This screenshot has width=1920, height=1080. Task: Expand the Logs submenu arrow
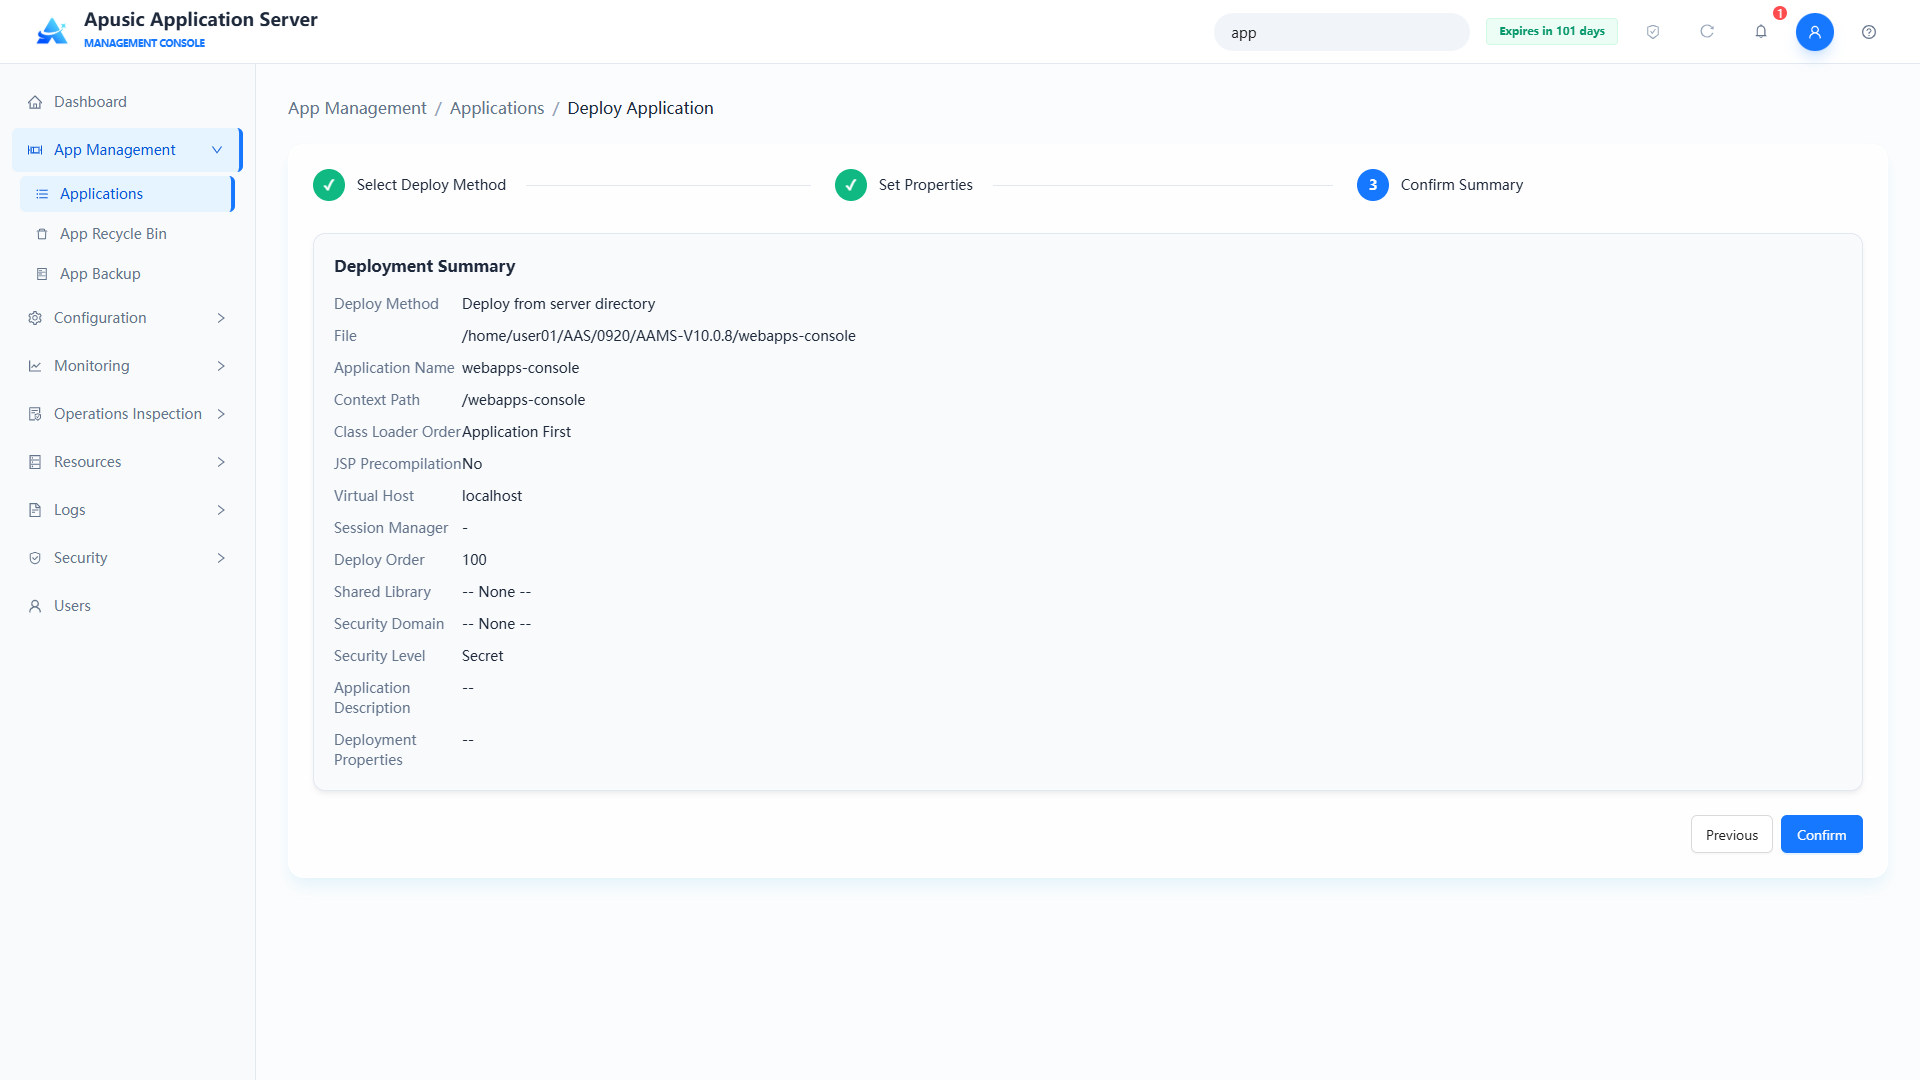[x=221, y=510]
